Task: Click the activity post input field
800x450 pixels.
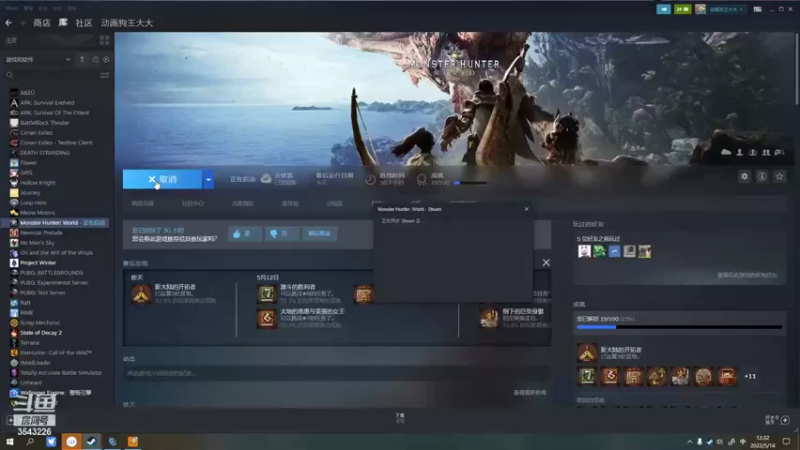Action: tap(337, 373)
